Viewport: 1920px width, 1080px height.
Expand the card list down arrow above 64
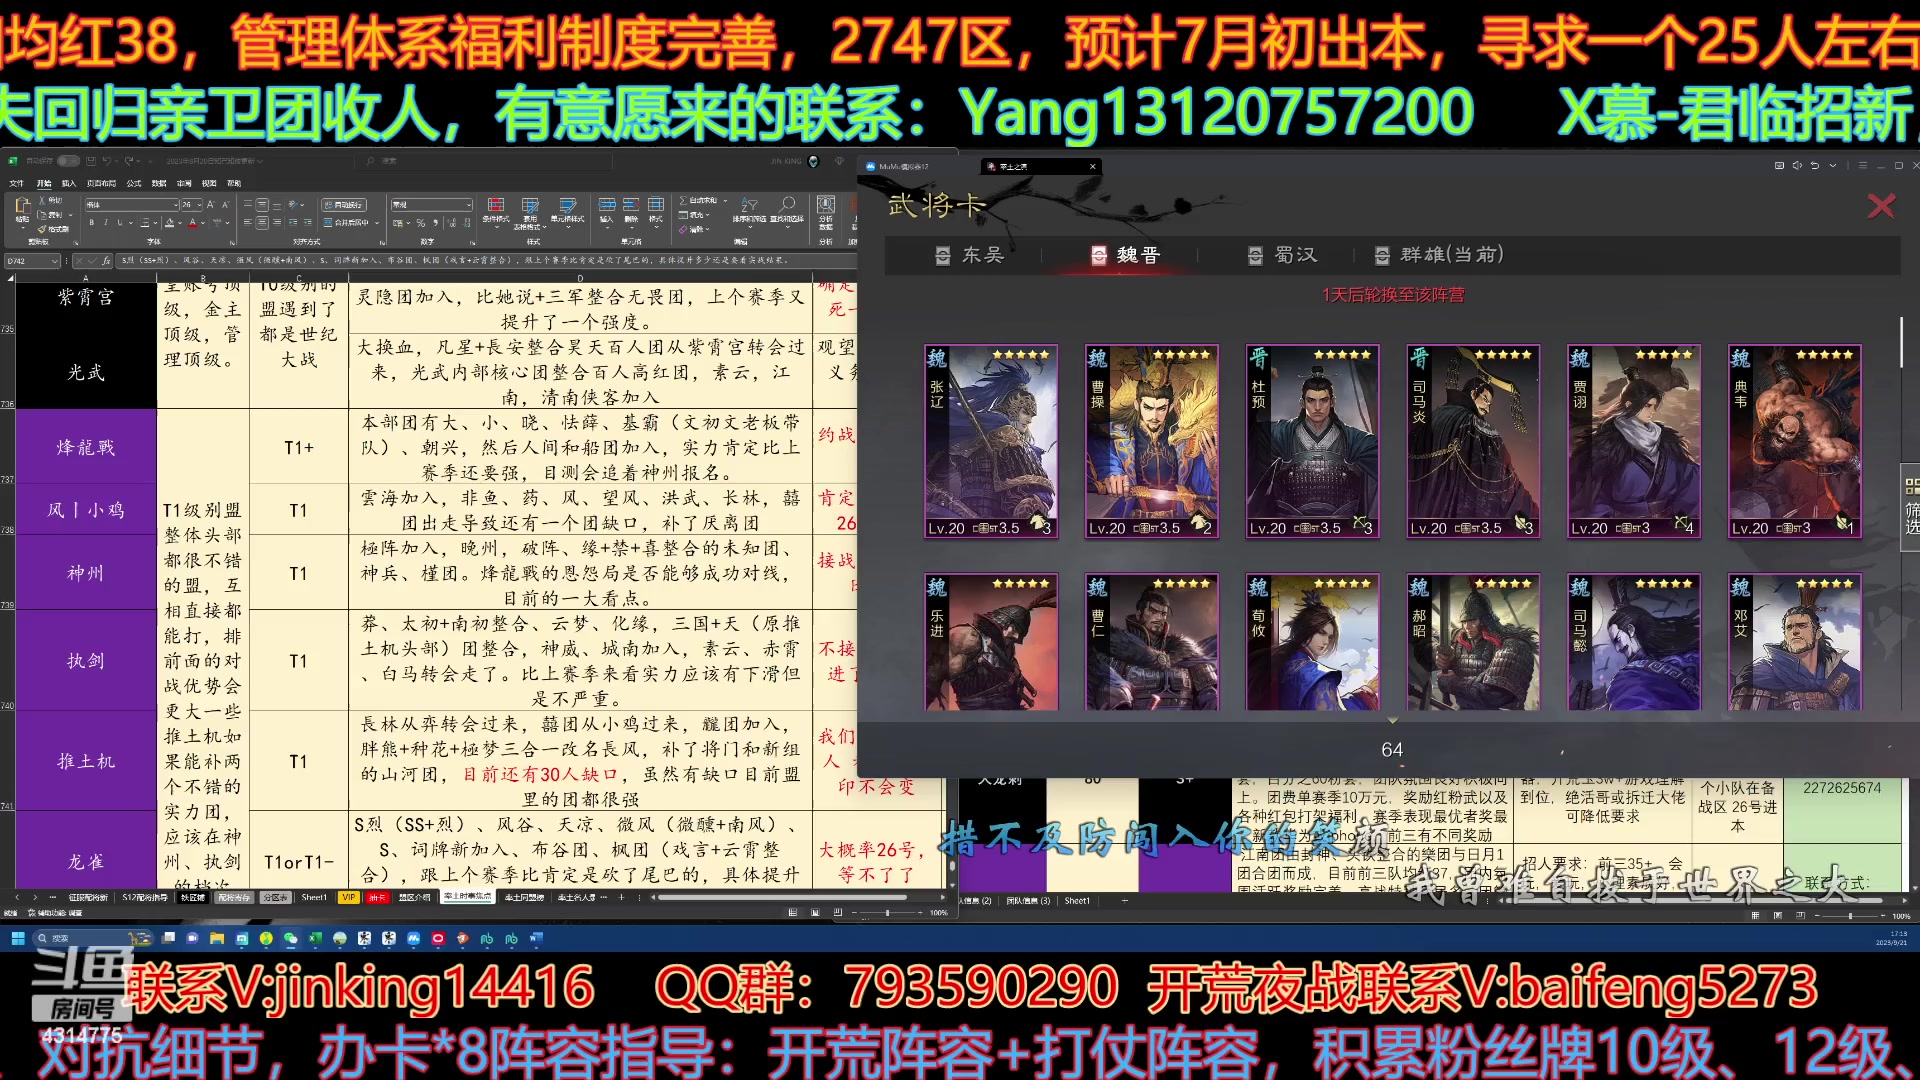(x=1392, y=721)
